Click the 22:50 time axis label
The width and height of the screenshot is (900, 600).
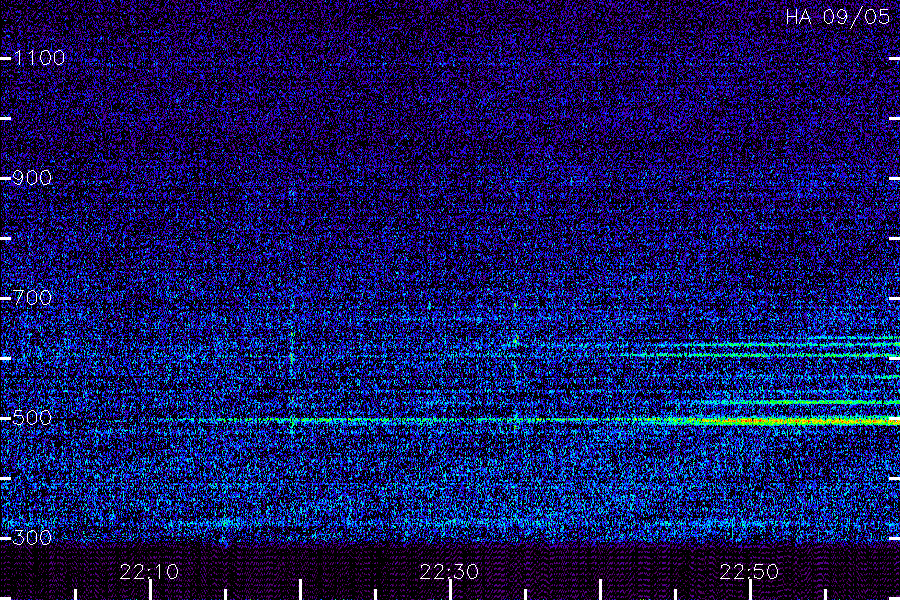pyautogui.click(x=749, y=572)
